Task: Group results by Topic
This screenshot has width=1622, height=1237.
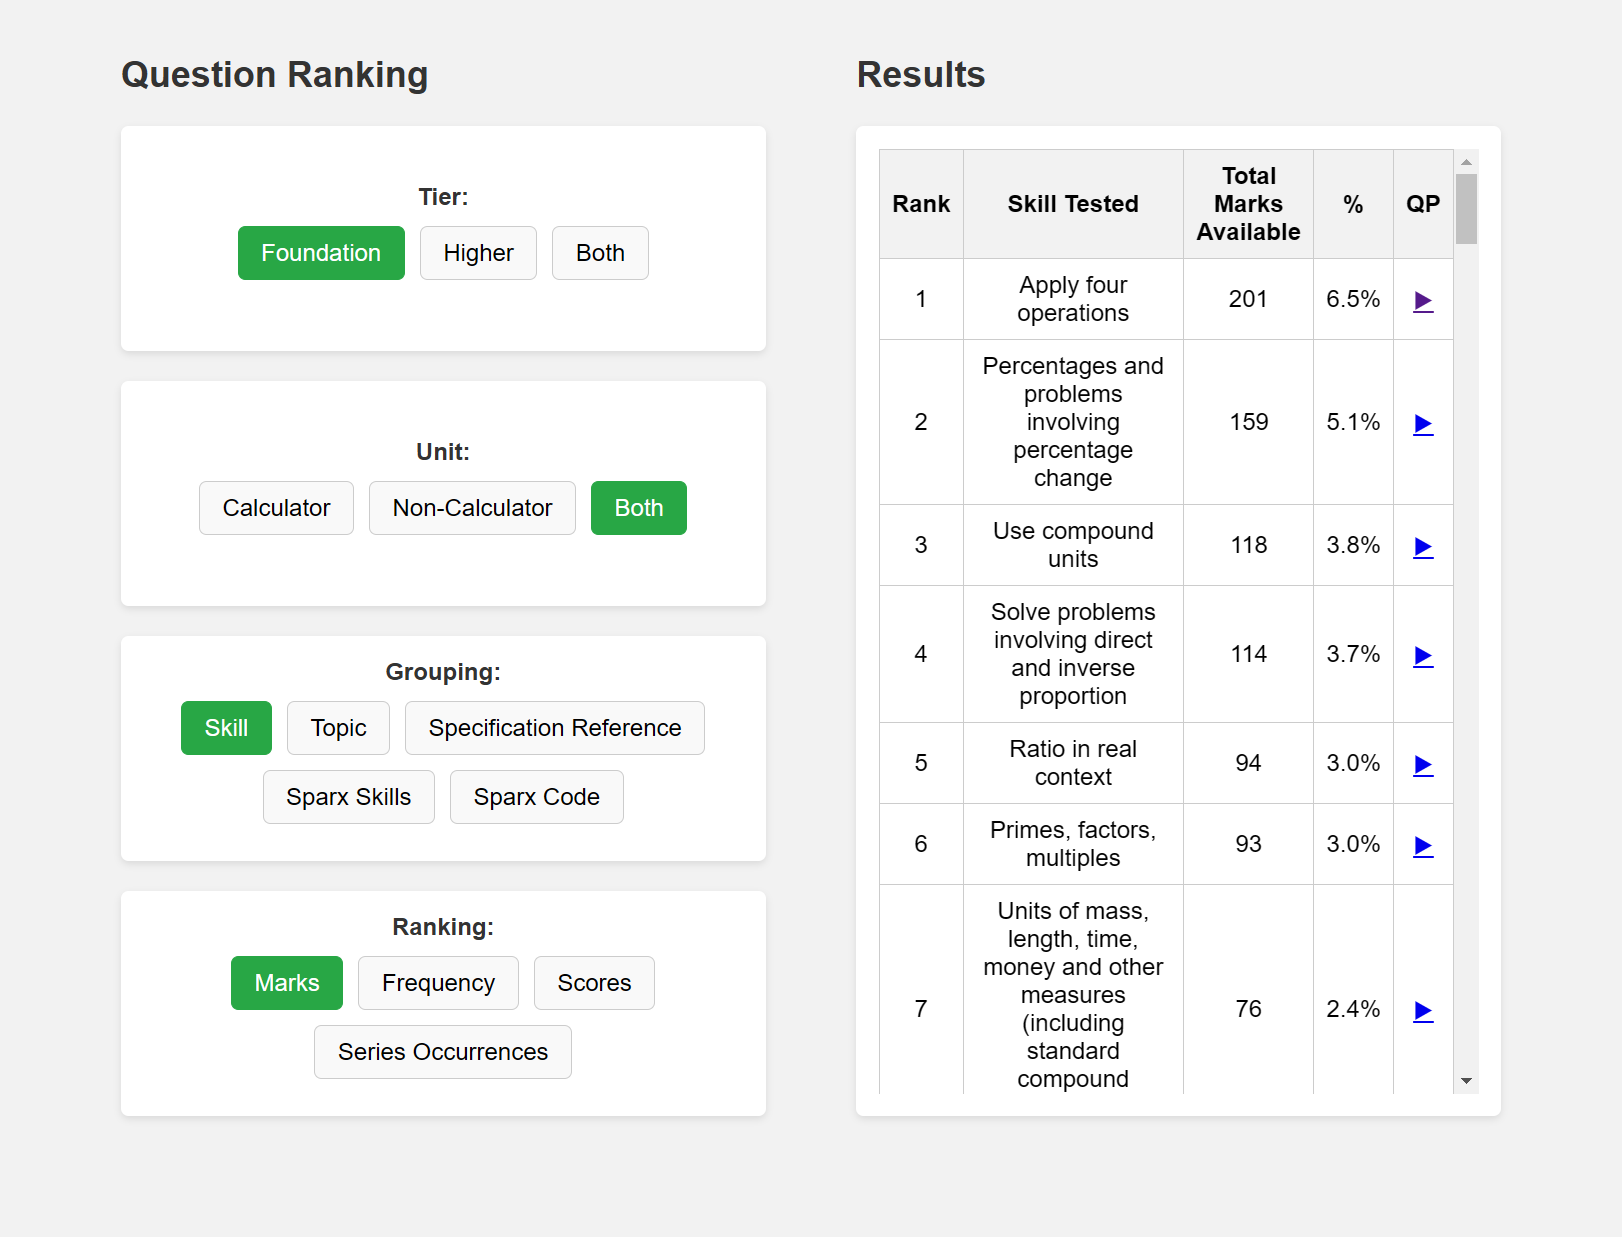Action: pyautogui.click(x=338, y=728)
